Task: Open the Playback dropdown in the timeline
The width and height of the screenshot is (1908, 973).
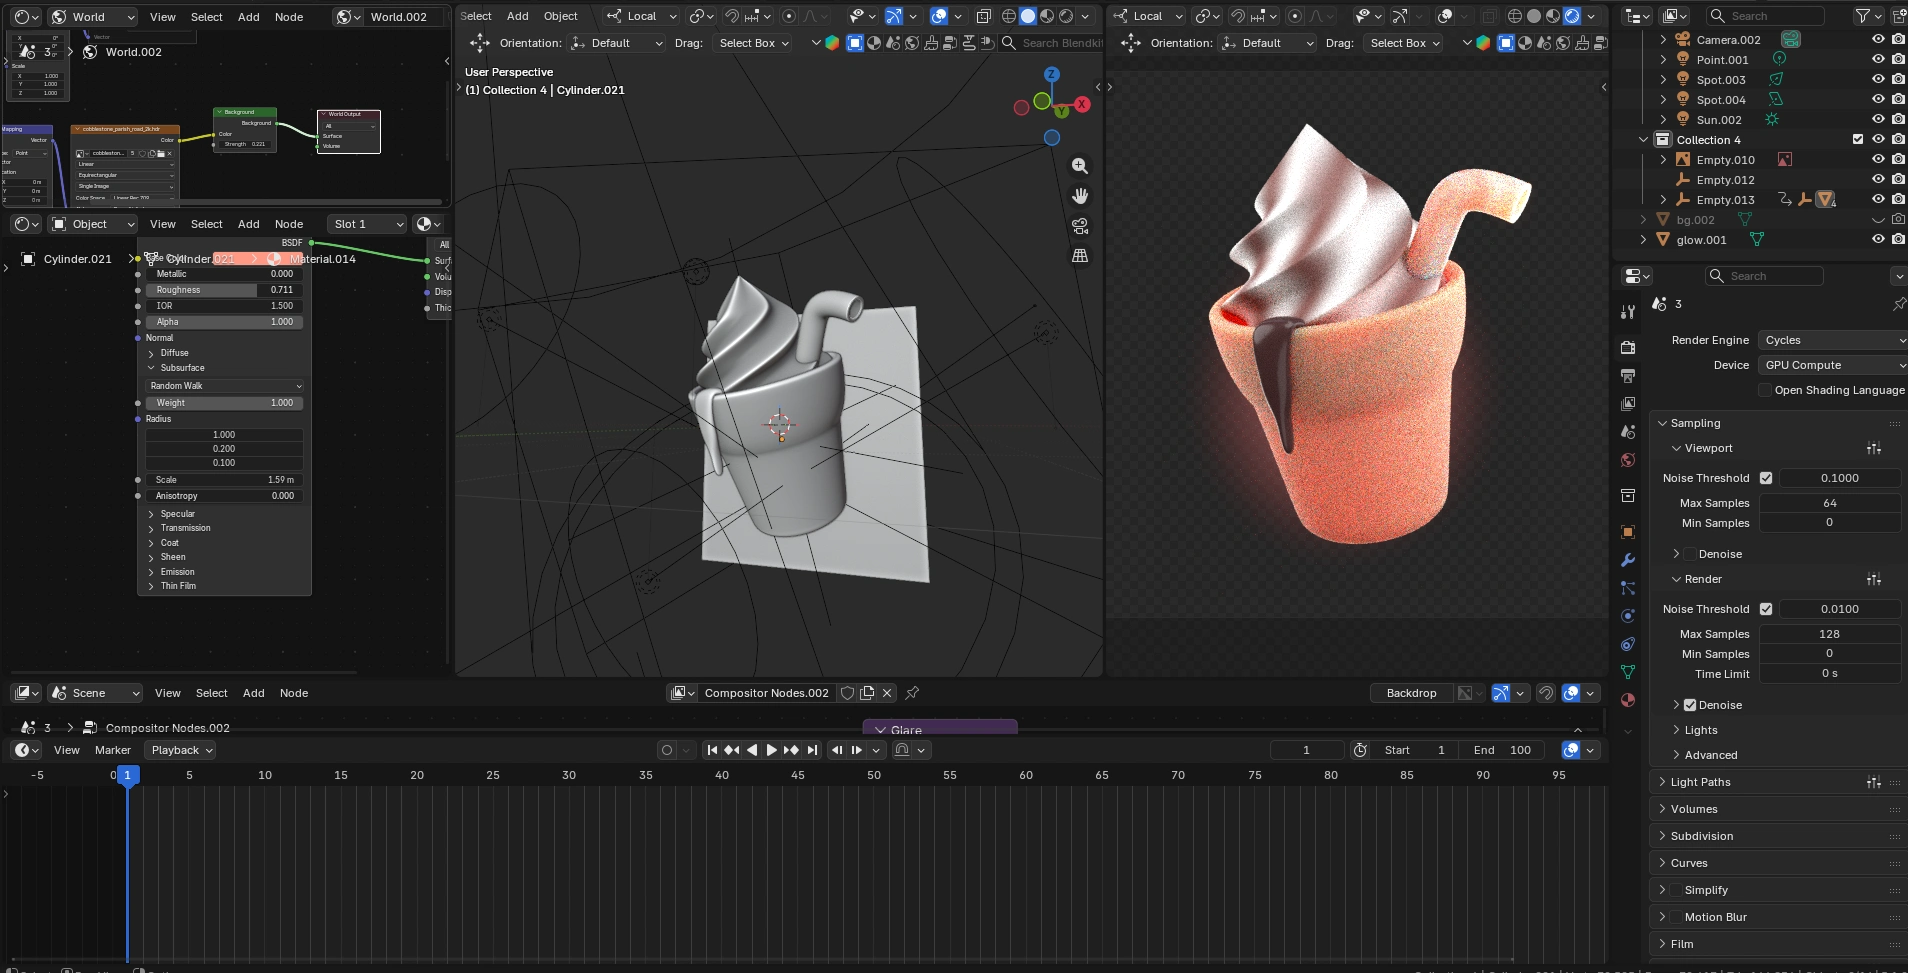Action: [x=181, y=750]
